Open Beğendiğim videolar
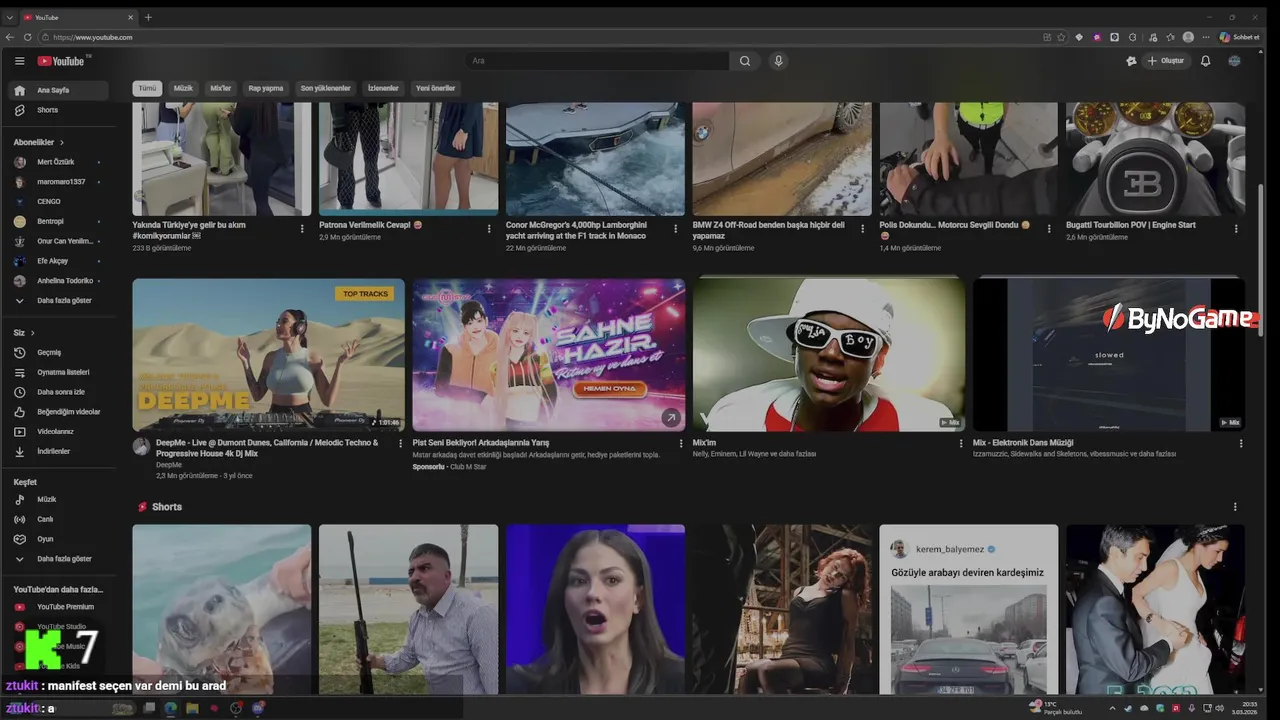This screenshot has width=1280, height=720. tap(58, 412)
